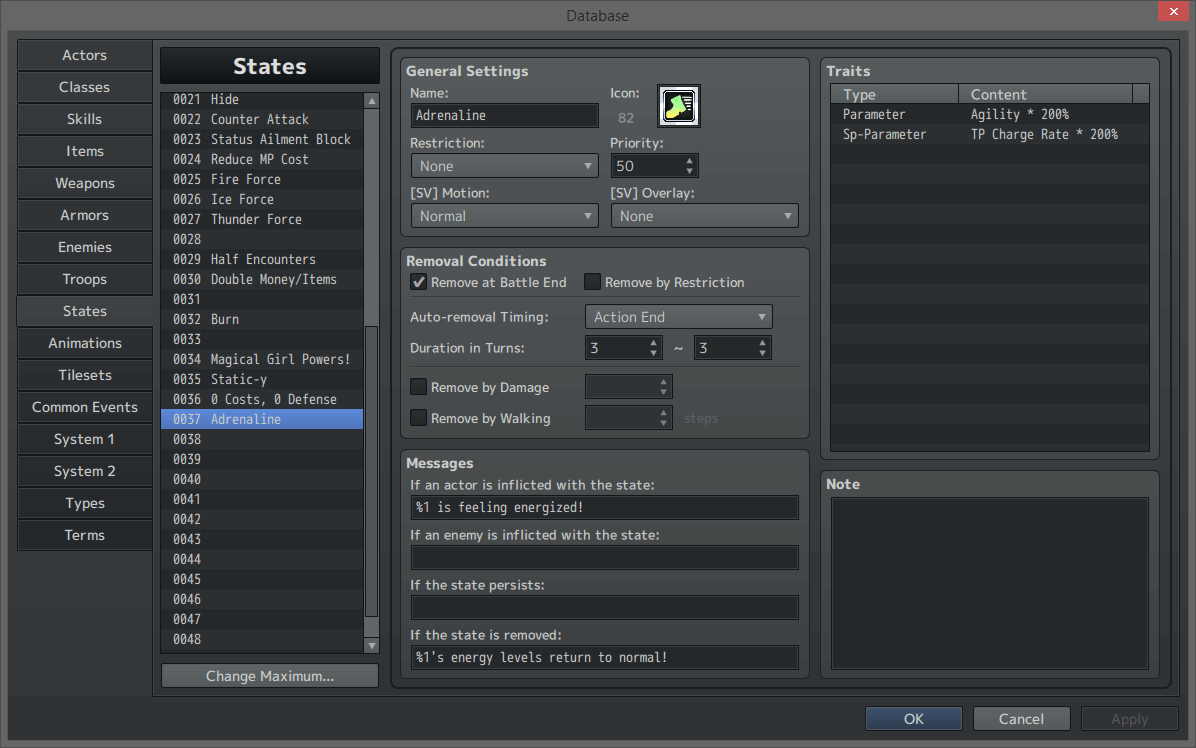The image size is (1196, 748).
Task: Open the System 1 tab
Action: 85,439
